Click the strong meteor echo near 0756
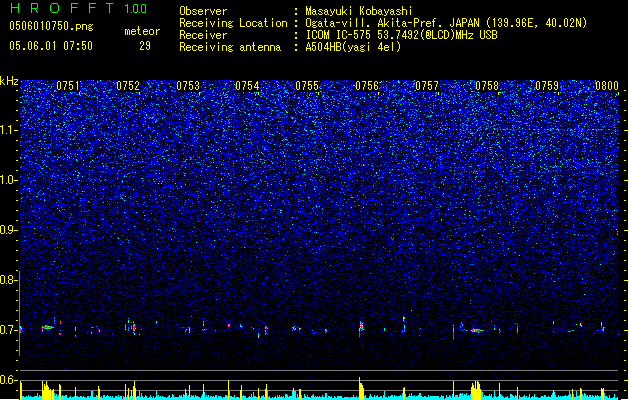 point(361,328)
